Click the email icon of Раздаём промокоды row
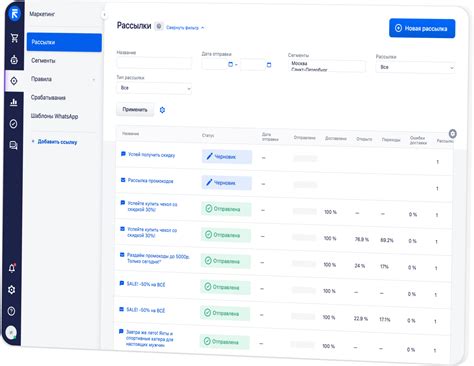This screenshot has height=366, width=474. point(122,255)
